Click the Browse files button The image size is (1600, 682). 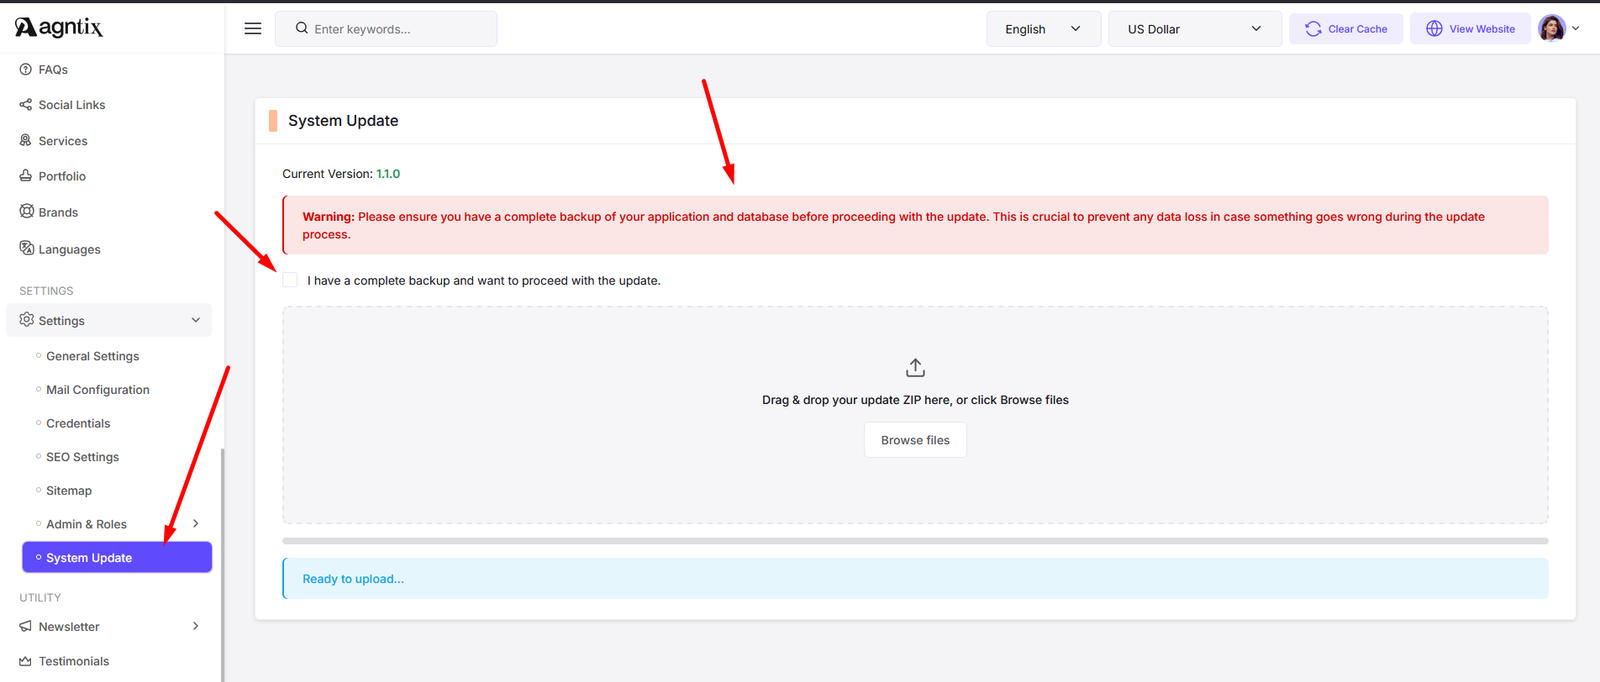coord(915,440)
